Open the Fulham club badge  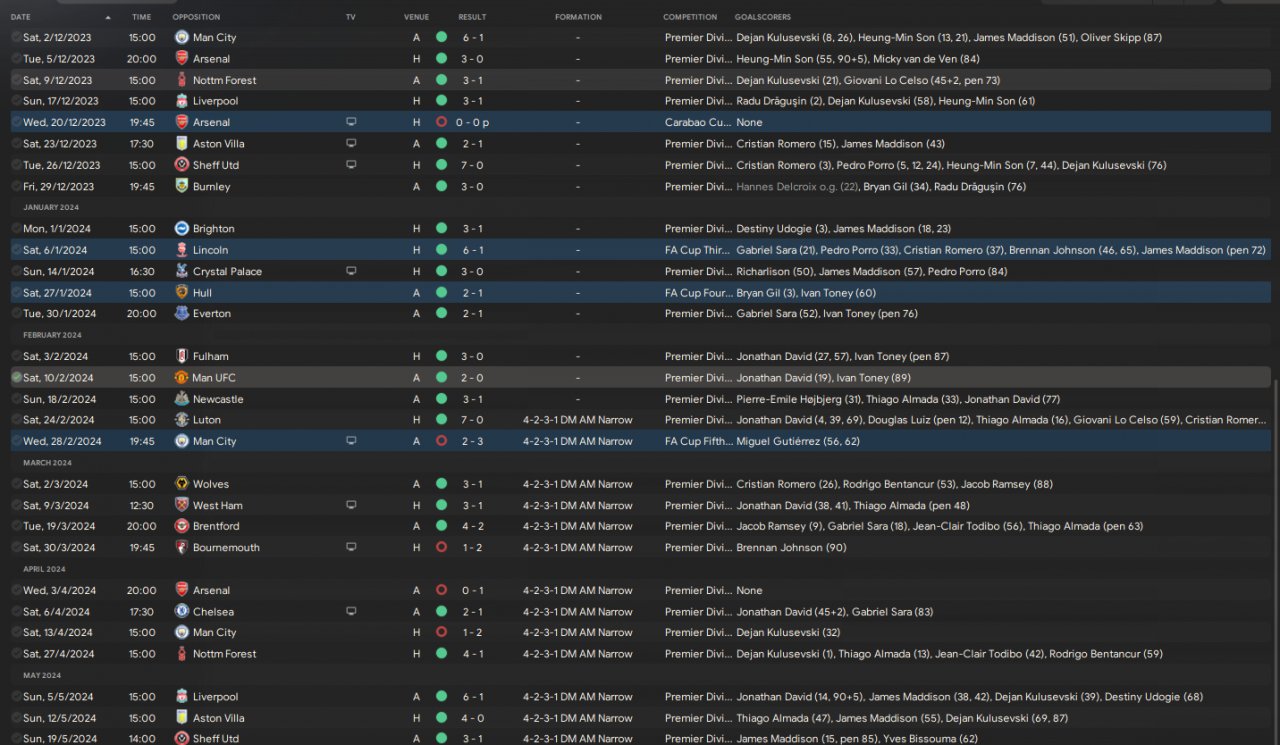click(182, 356)
